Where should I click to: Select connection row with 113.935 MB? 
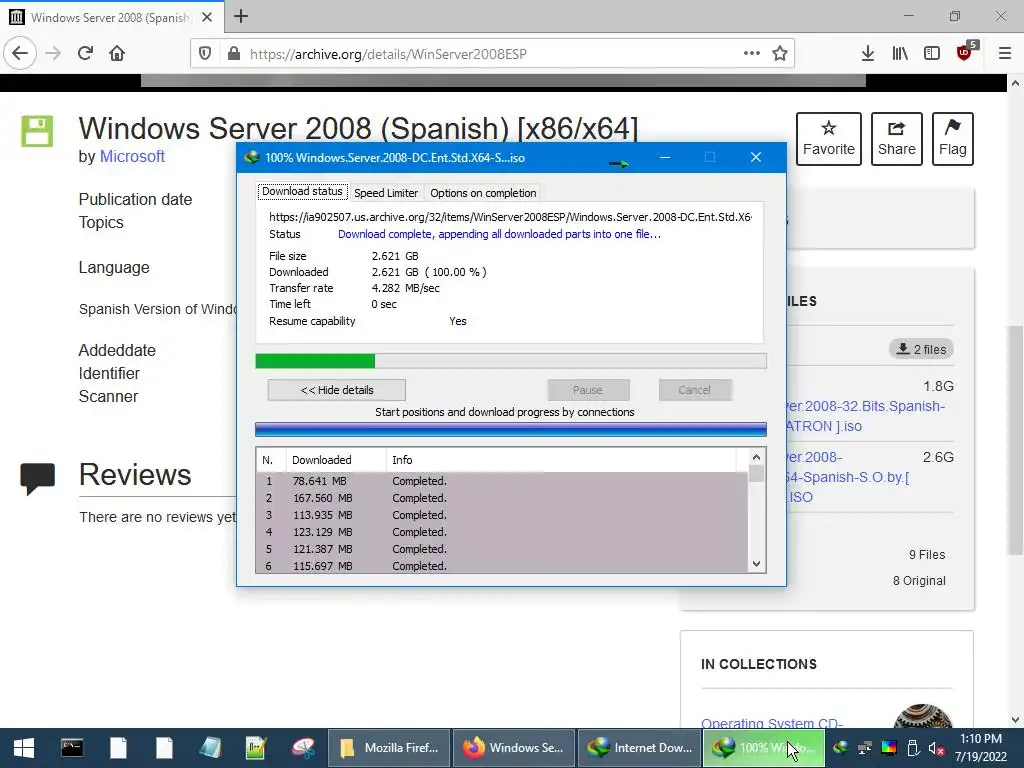[502, 515]
